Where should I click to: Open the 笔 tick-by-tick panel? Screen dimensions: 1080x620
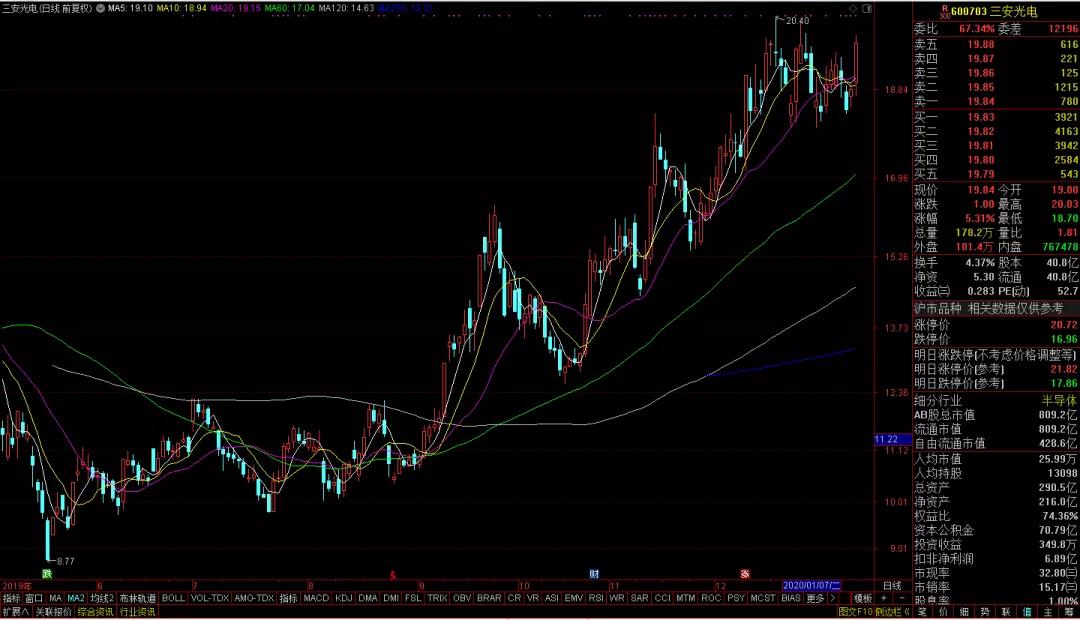click(x=922, y=611)
